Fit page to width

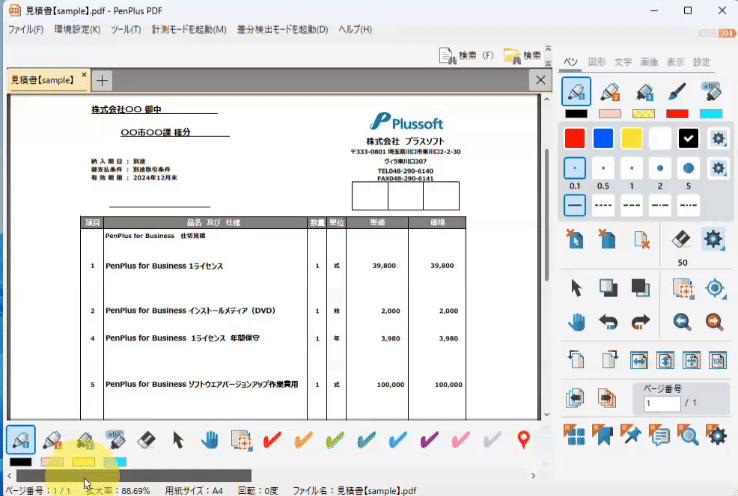639,360
